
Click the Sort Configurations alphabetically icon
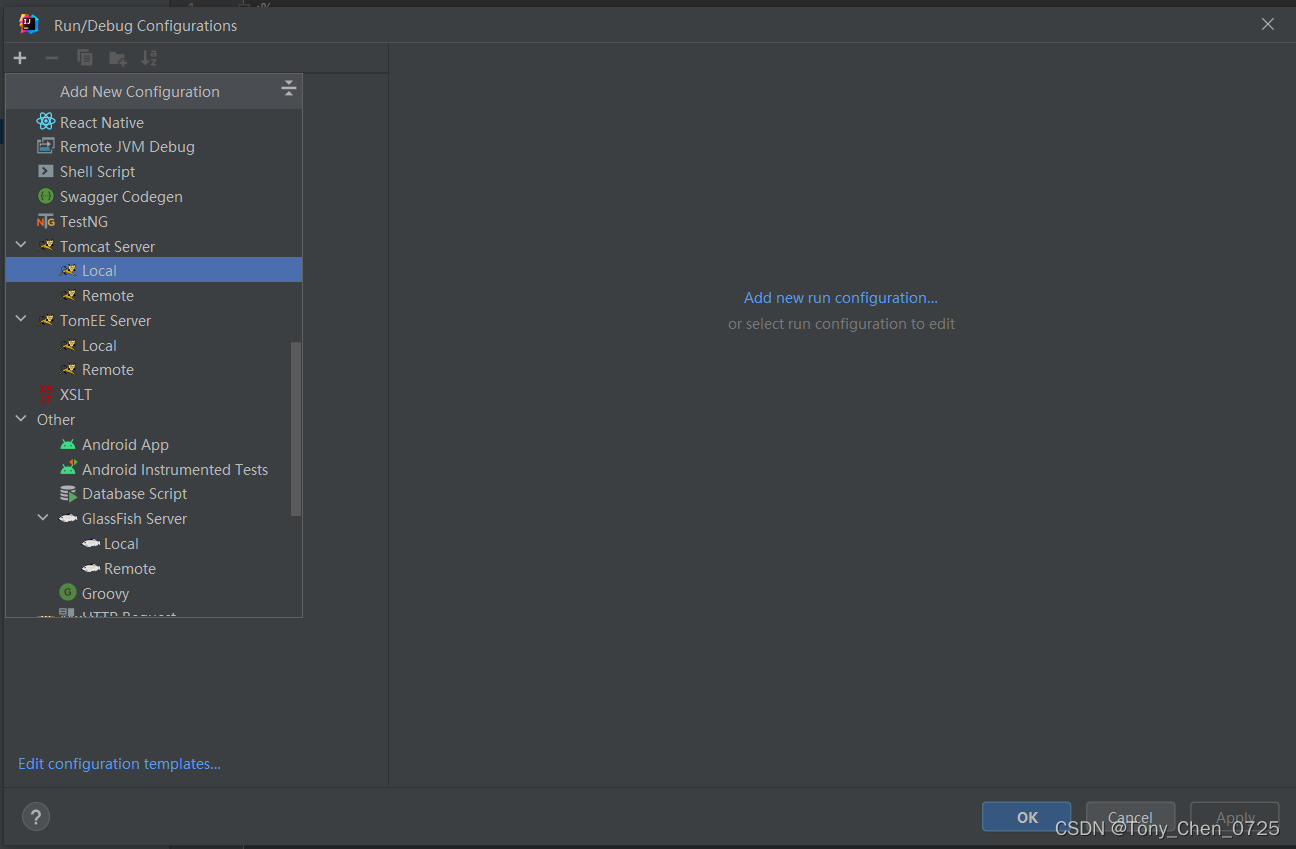(x=149, y=58)
